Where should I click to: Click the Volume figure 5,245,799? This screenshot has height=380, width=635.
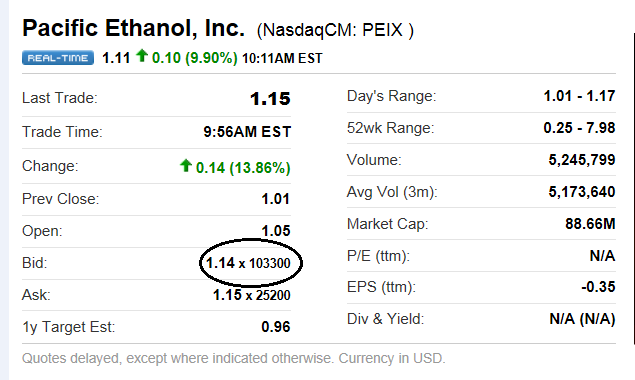pos(582,160)
